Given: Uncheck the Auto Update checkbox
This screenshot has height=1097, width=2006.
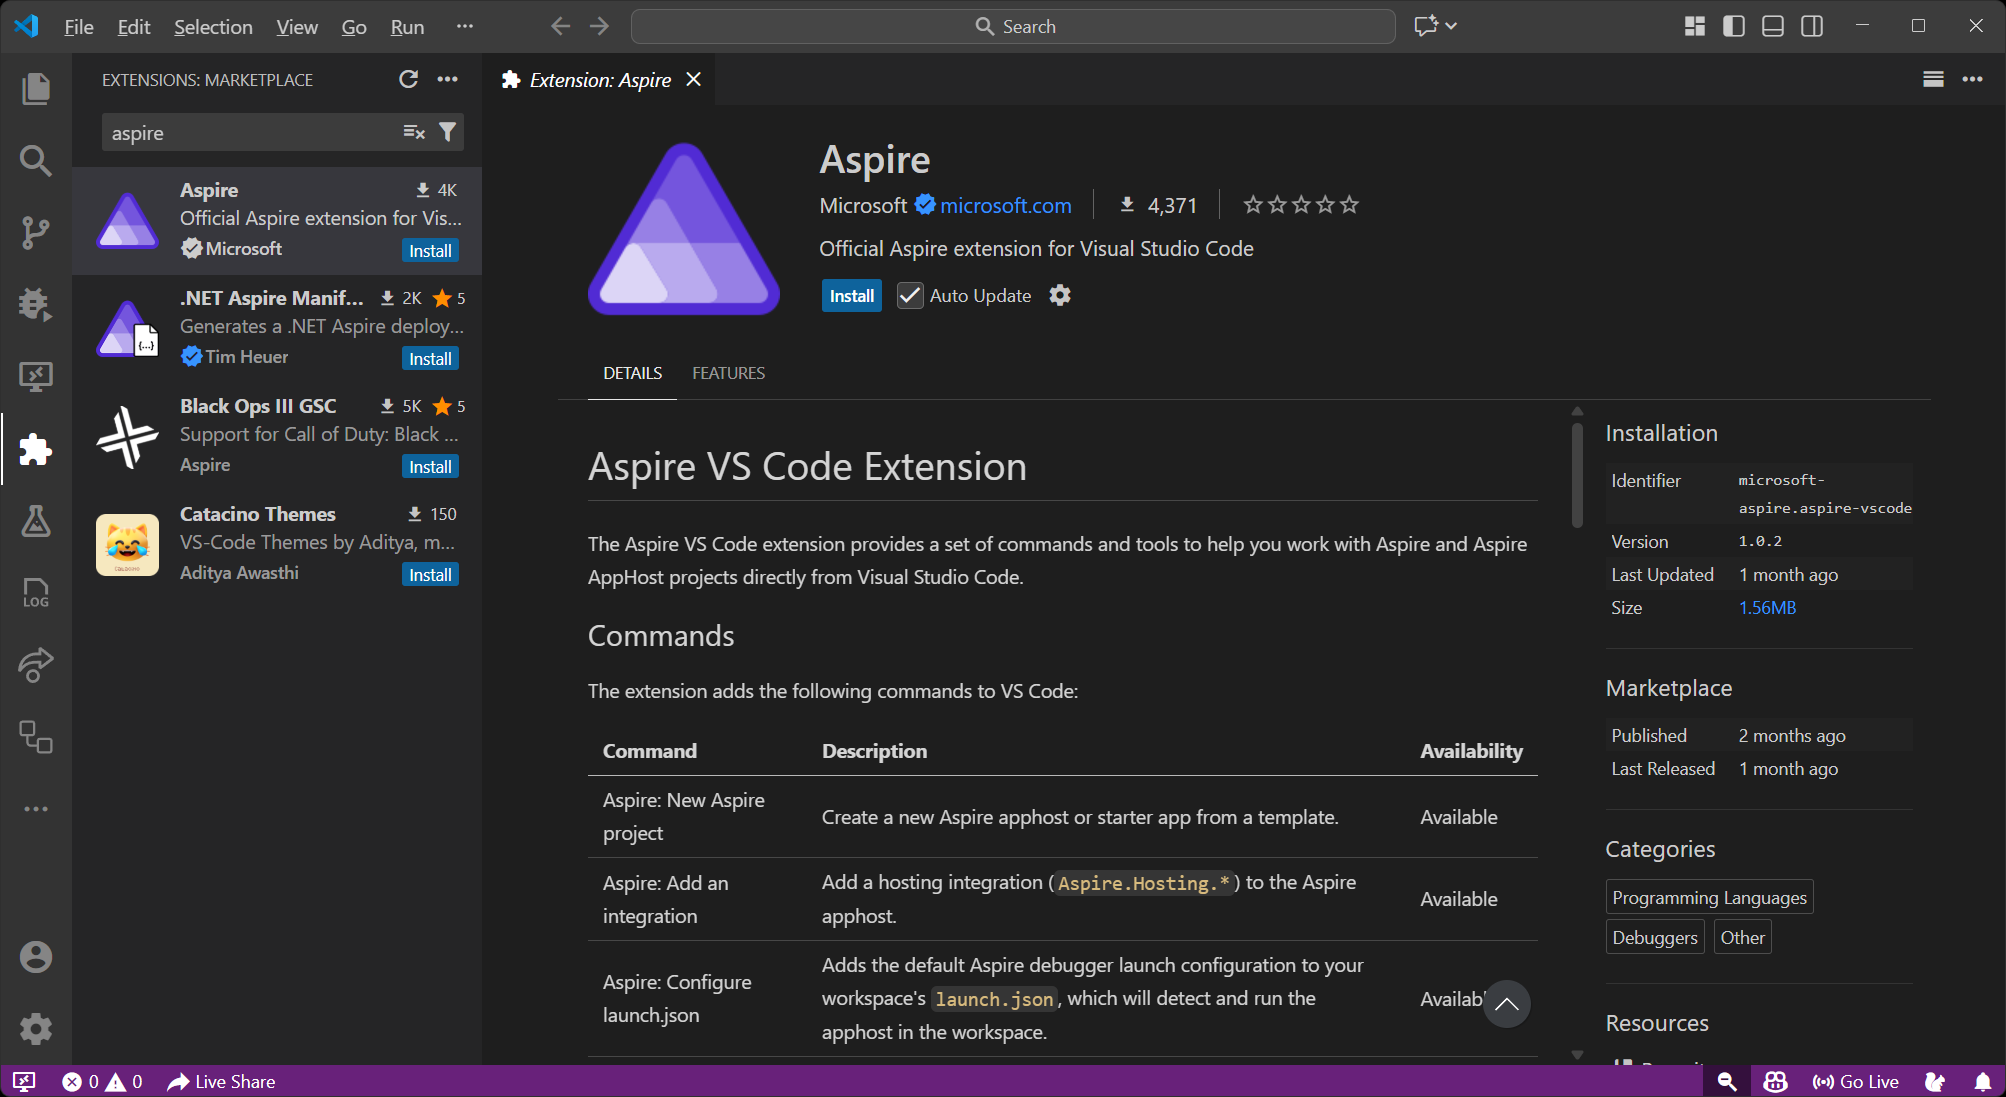Looking at the screenshot, I should pyautogui.click(x=909, y=295).
